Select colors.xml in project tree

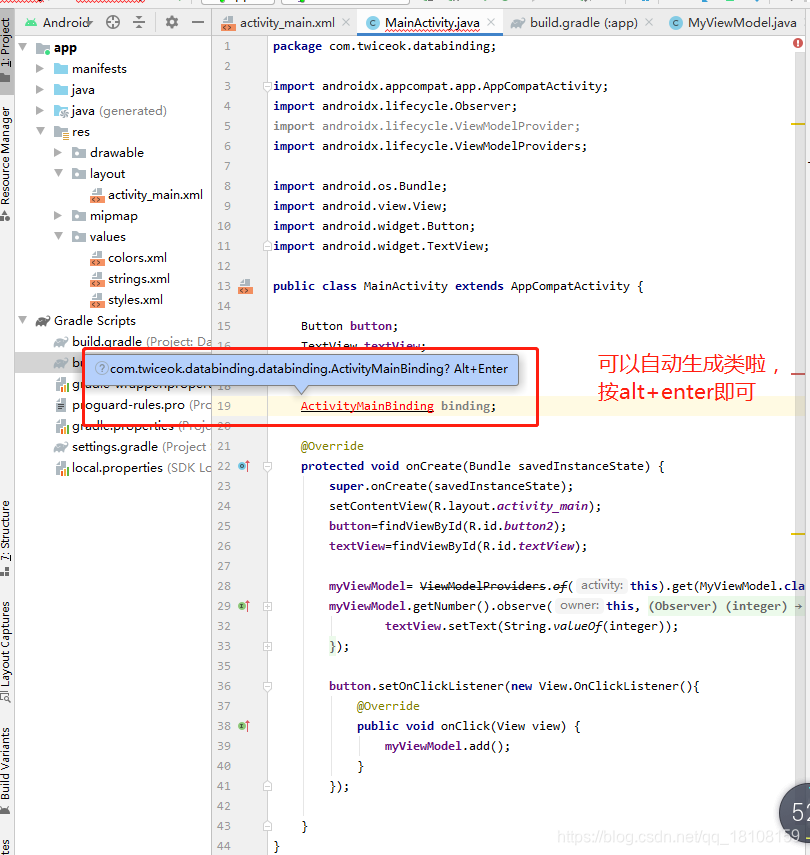[129, 257]
